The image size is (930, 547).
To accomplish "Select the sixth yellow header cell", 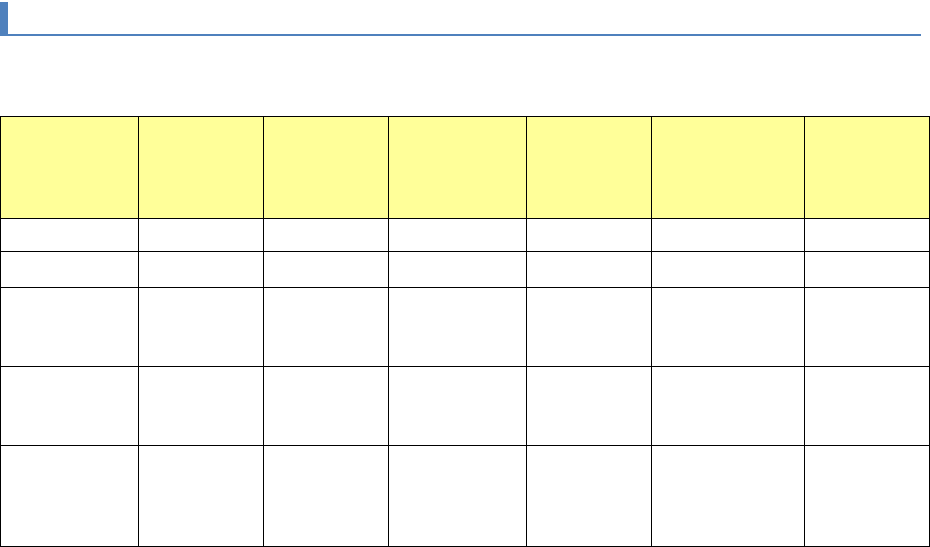I will point(728,168).
